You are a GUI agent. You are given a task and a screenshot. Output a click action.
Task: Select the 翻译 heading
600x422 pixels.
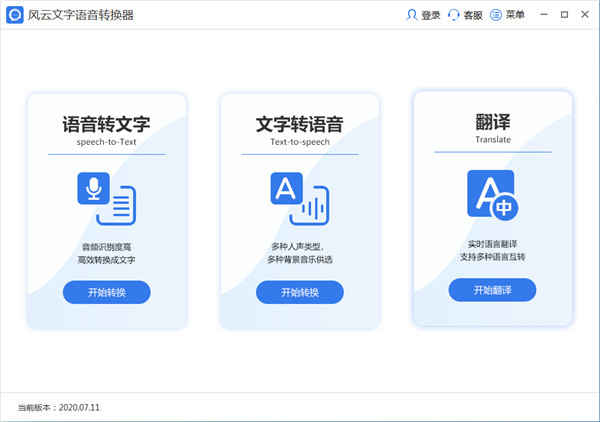pyautogui.click(x=493, y=122)
